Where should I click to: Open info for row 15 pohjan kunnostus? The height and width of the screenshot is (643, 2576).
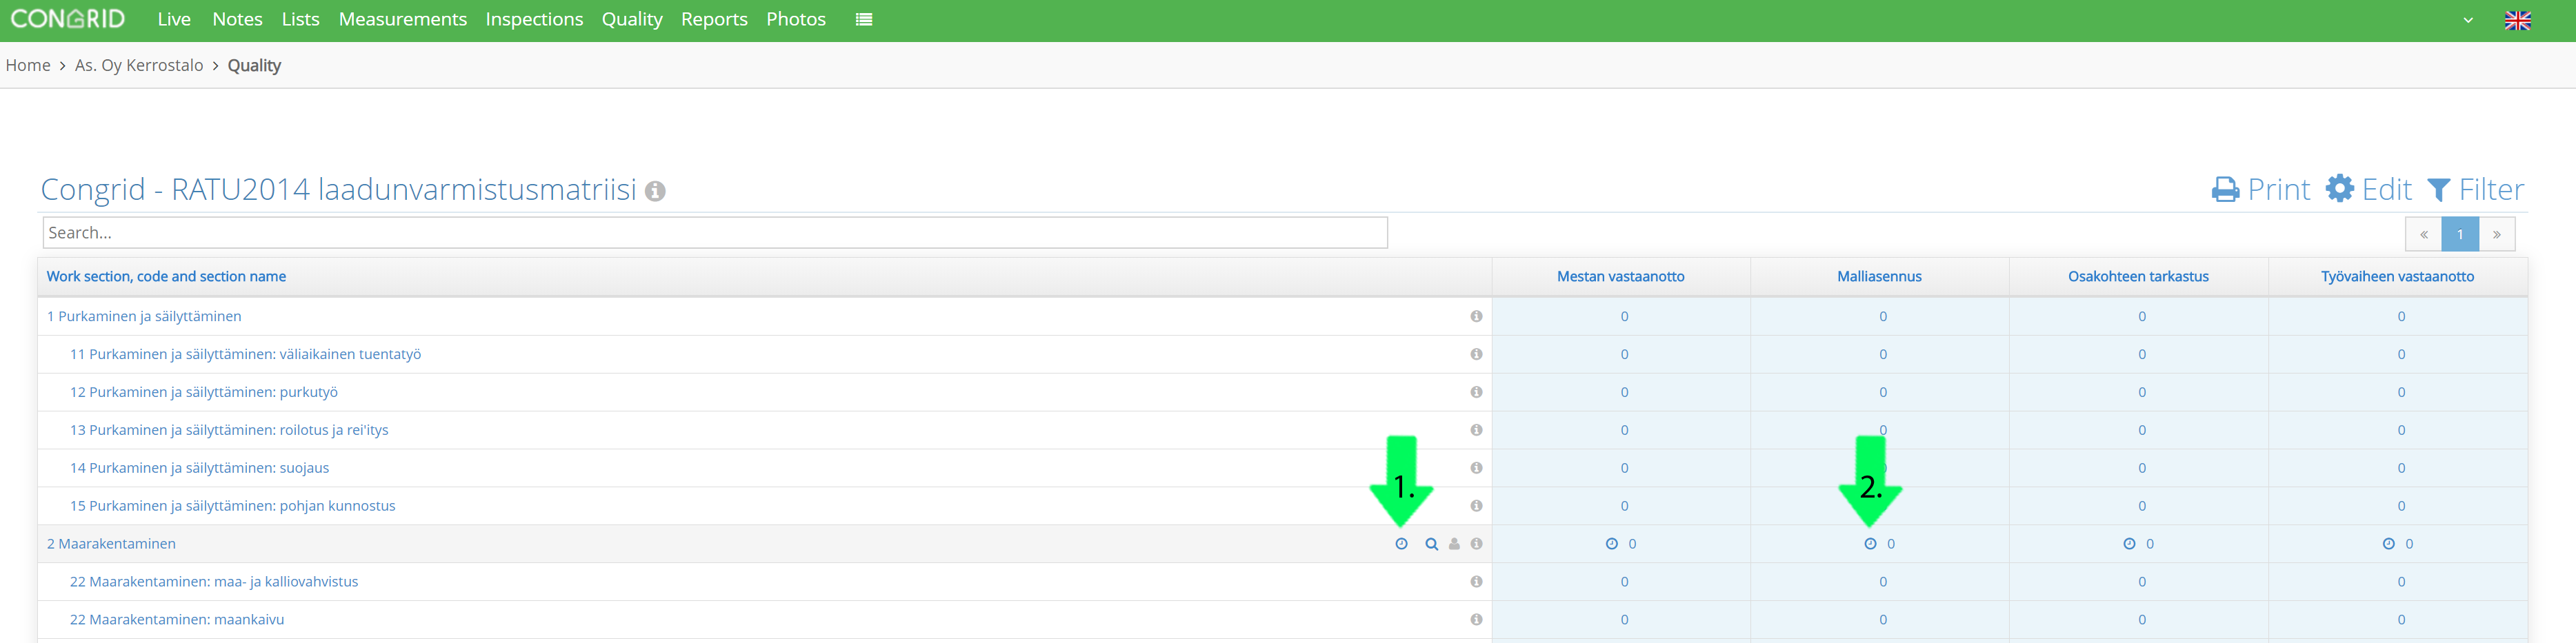click(x=1476, y=506)
